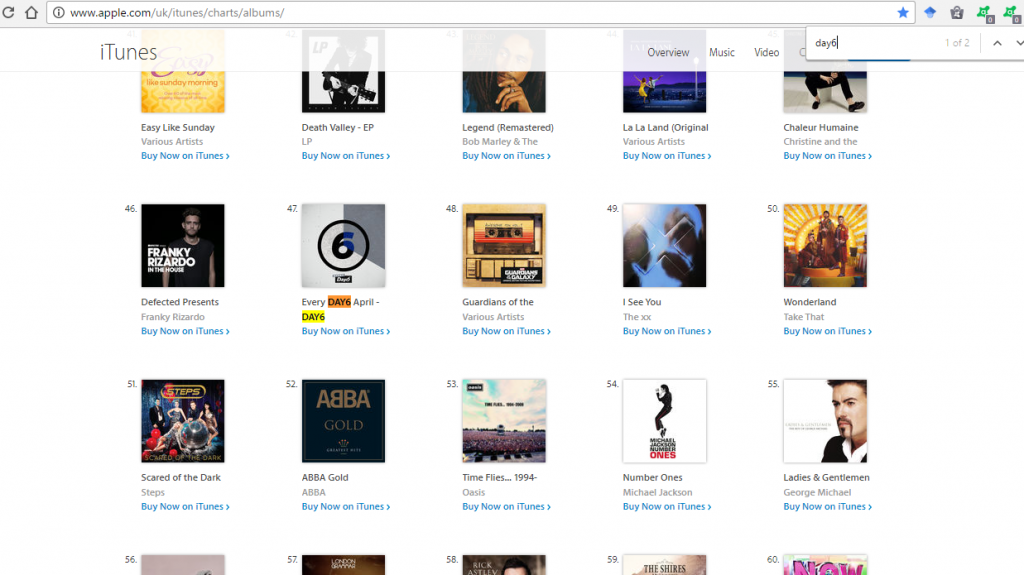Buy Wonderland on iTunes
This screenshot has width=1024, height=575.
tap(828, 331)
